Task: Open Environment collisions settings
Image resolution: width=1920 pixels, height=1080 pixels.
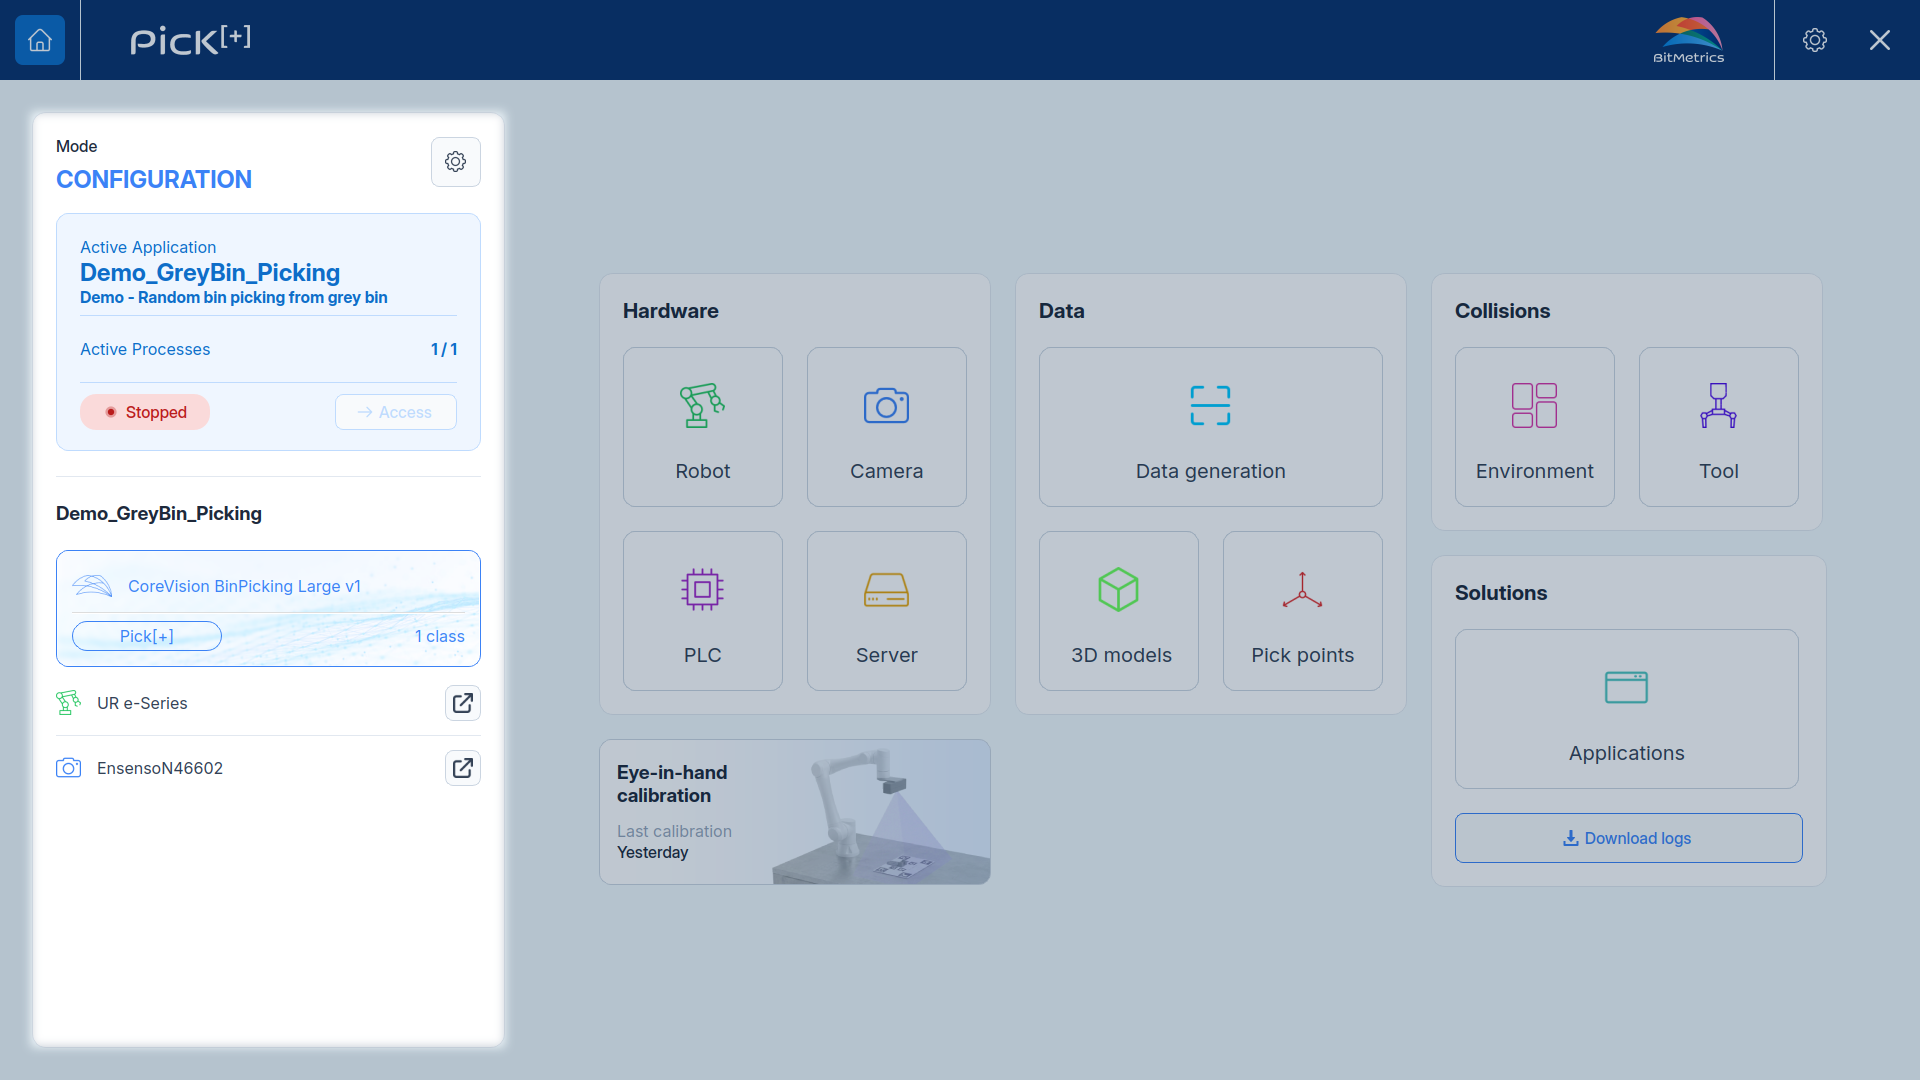Action: click(1534, 427)
